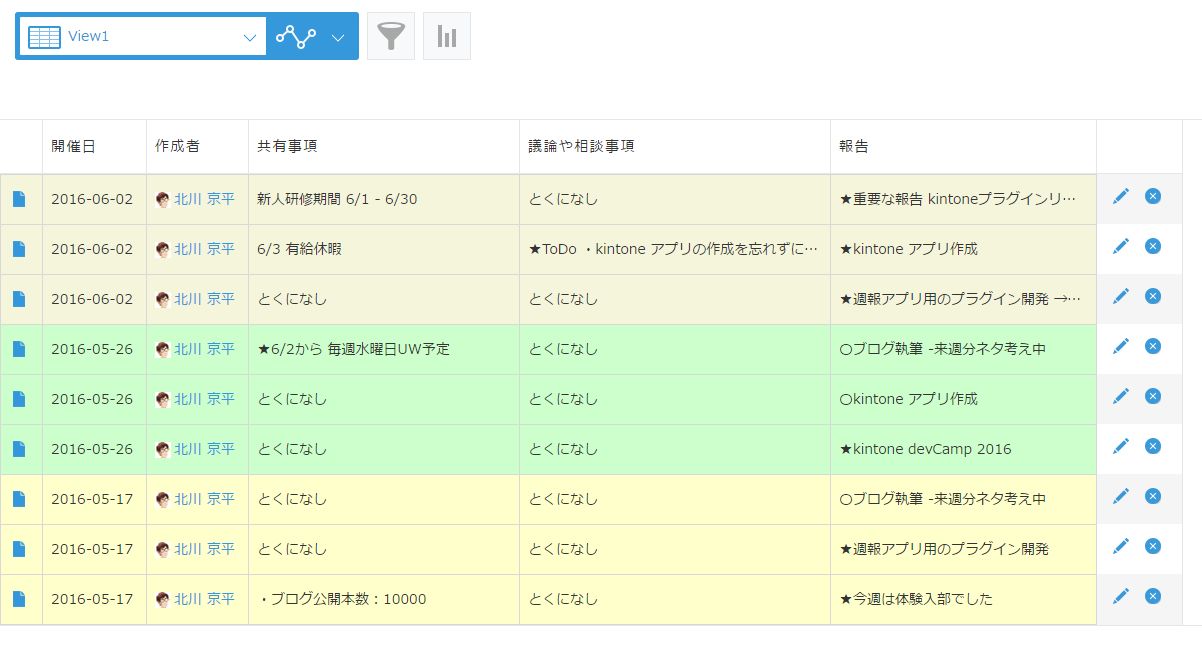Image resolution: width=1202 pixels, height=646 pixels.
Task: Open 北川 京平 user link in first row
Action: click(204, 199)
